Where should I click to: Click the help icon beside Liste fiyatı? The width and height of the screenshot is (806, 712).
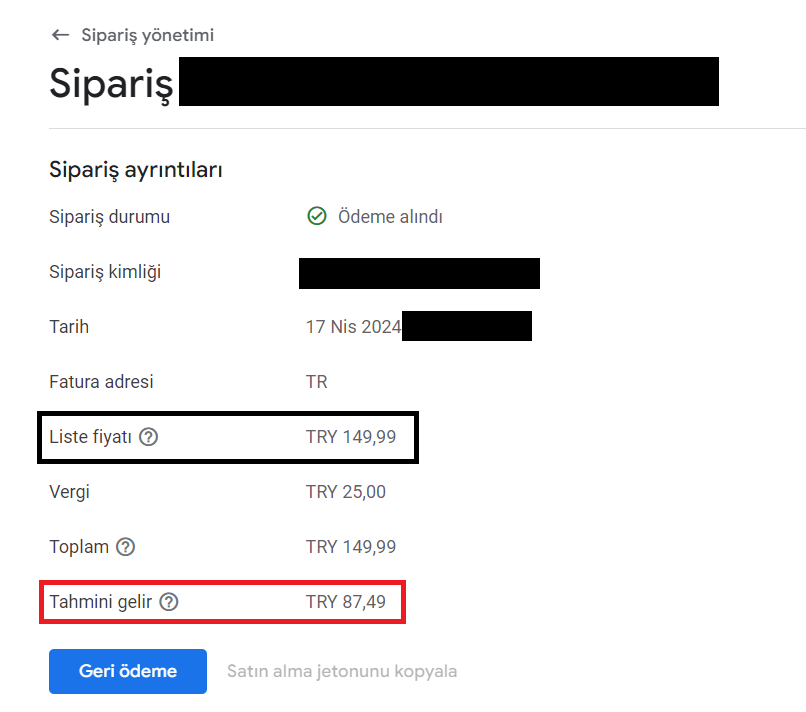point(149,437)
